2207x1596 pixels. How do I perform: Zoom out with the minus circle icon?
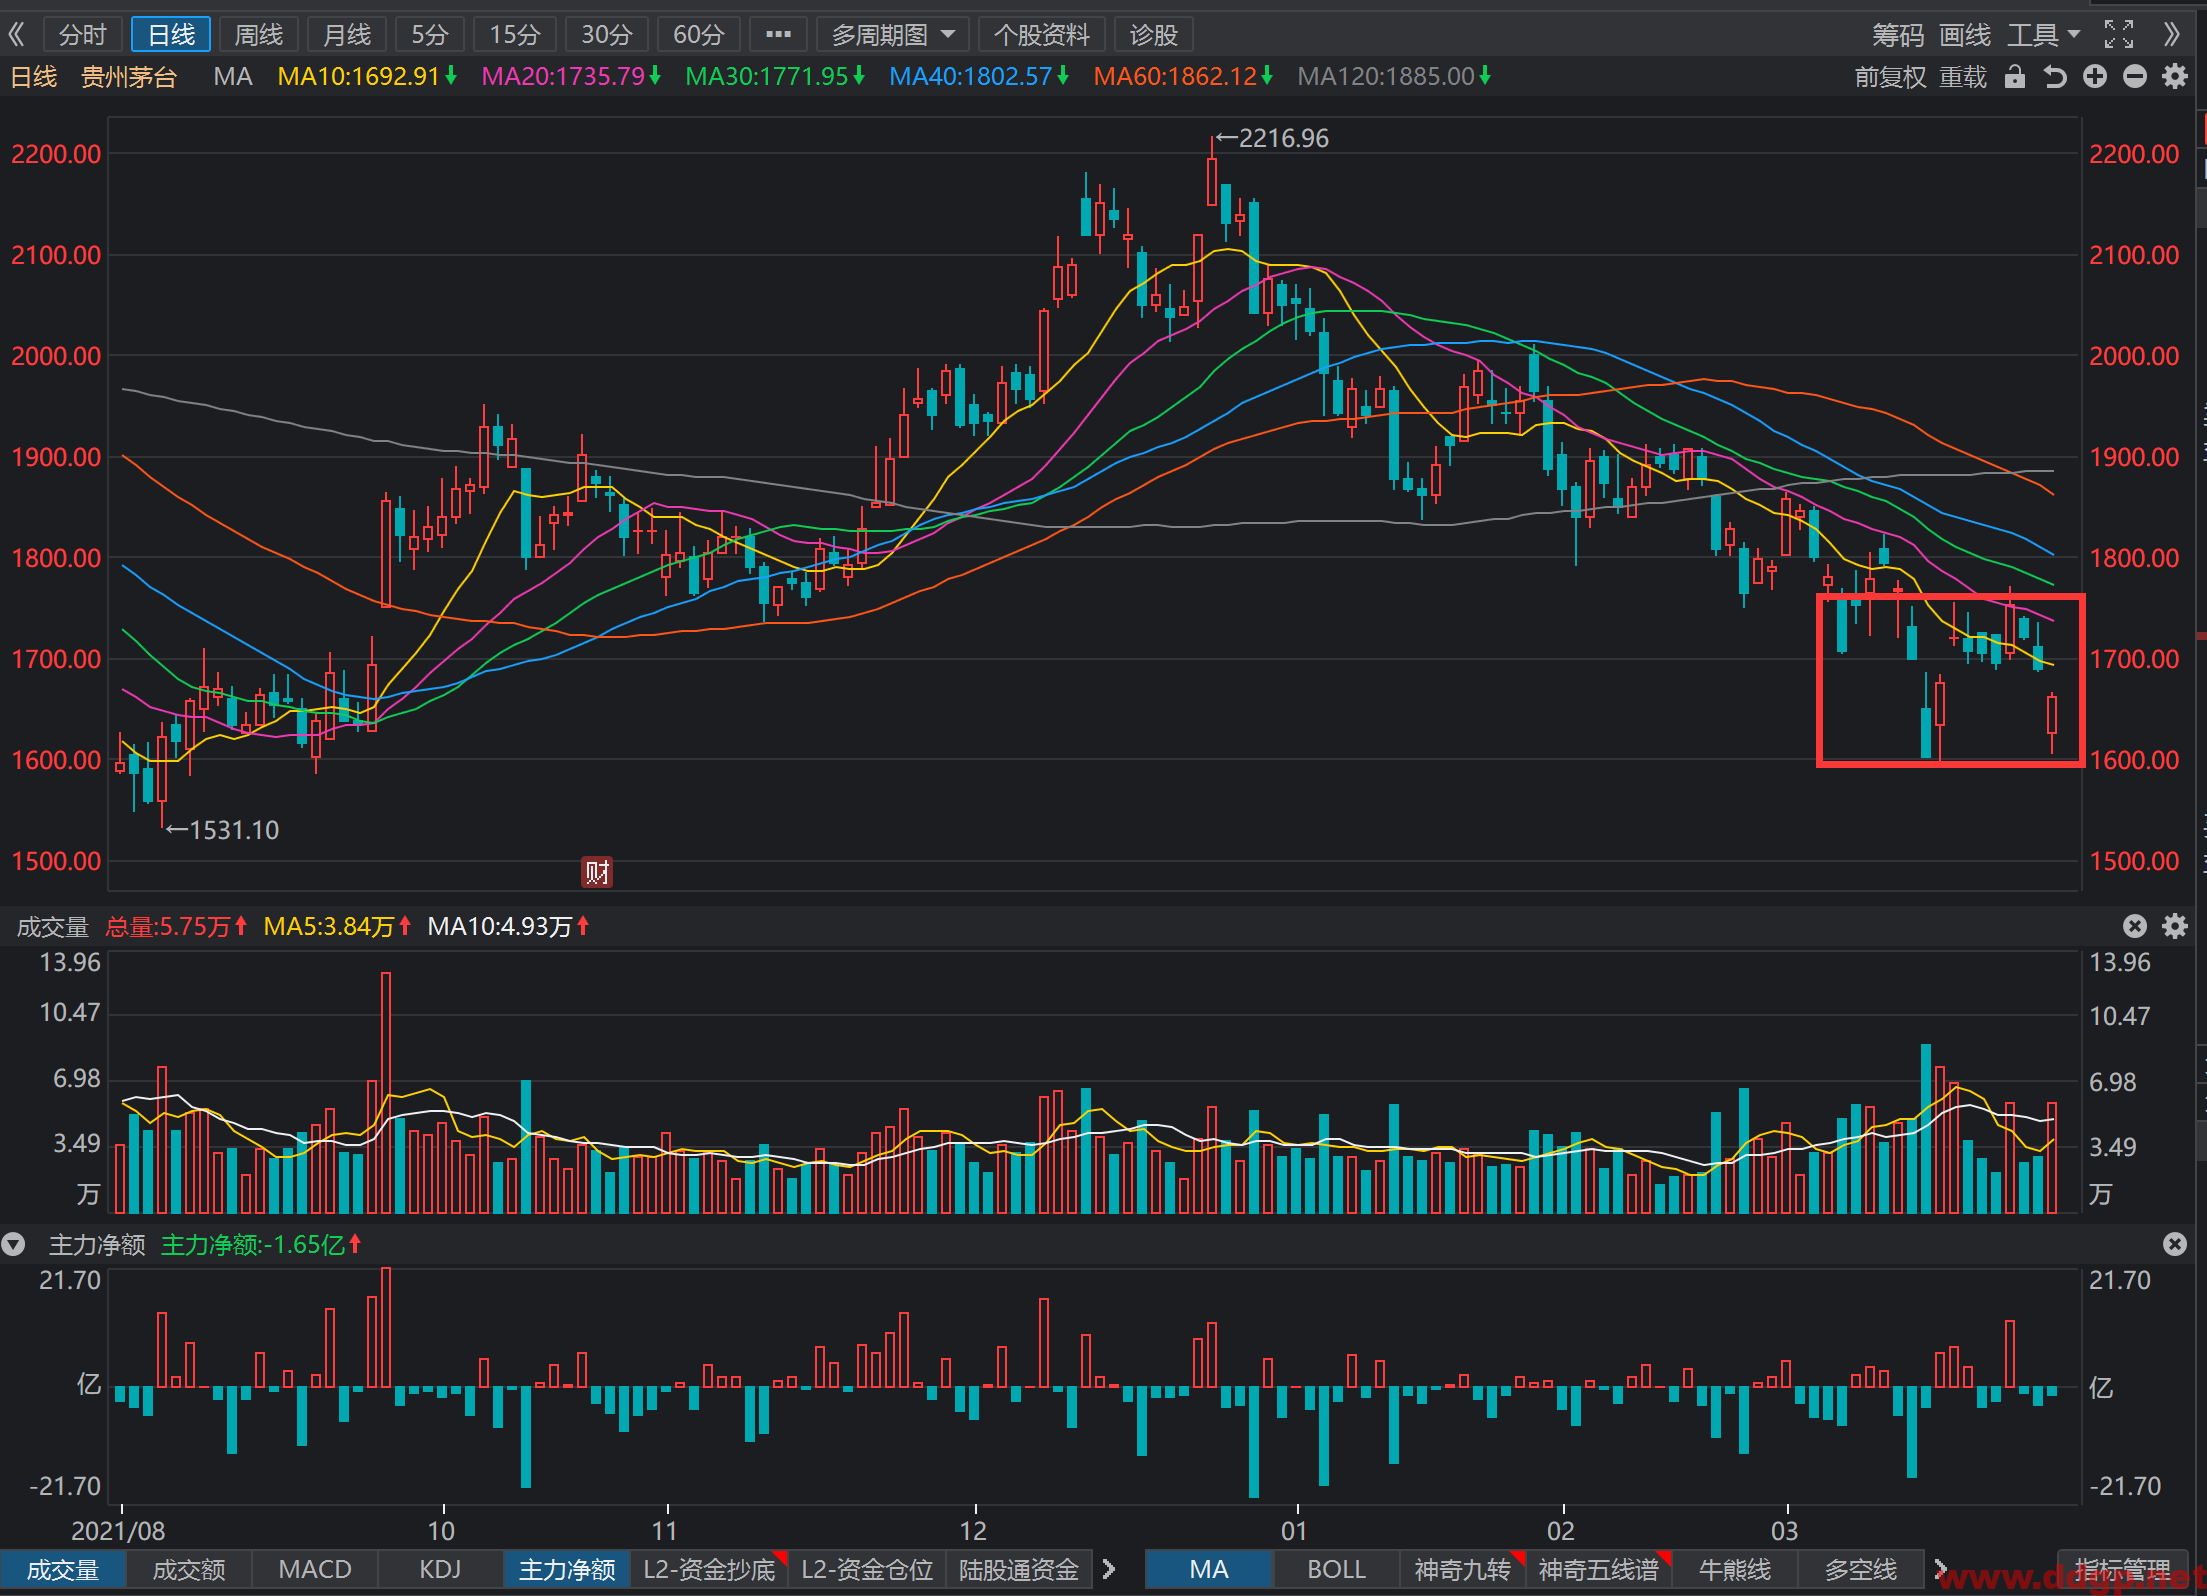[2135, 77]
